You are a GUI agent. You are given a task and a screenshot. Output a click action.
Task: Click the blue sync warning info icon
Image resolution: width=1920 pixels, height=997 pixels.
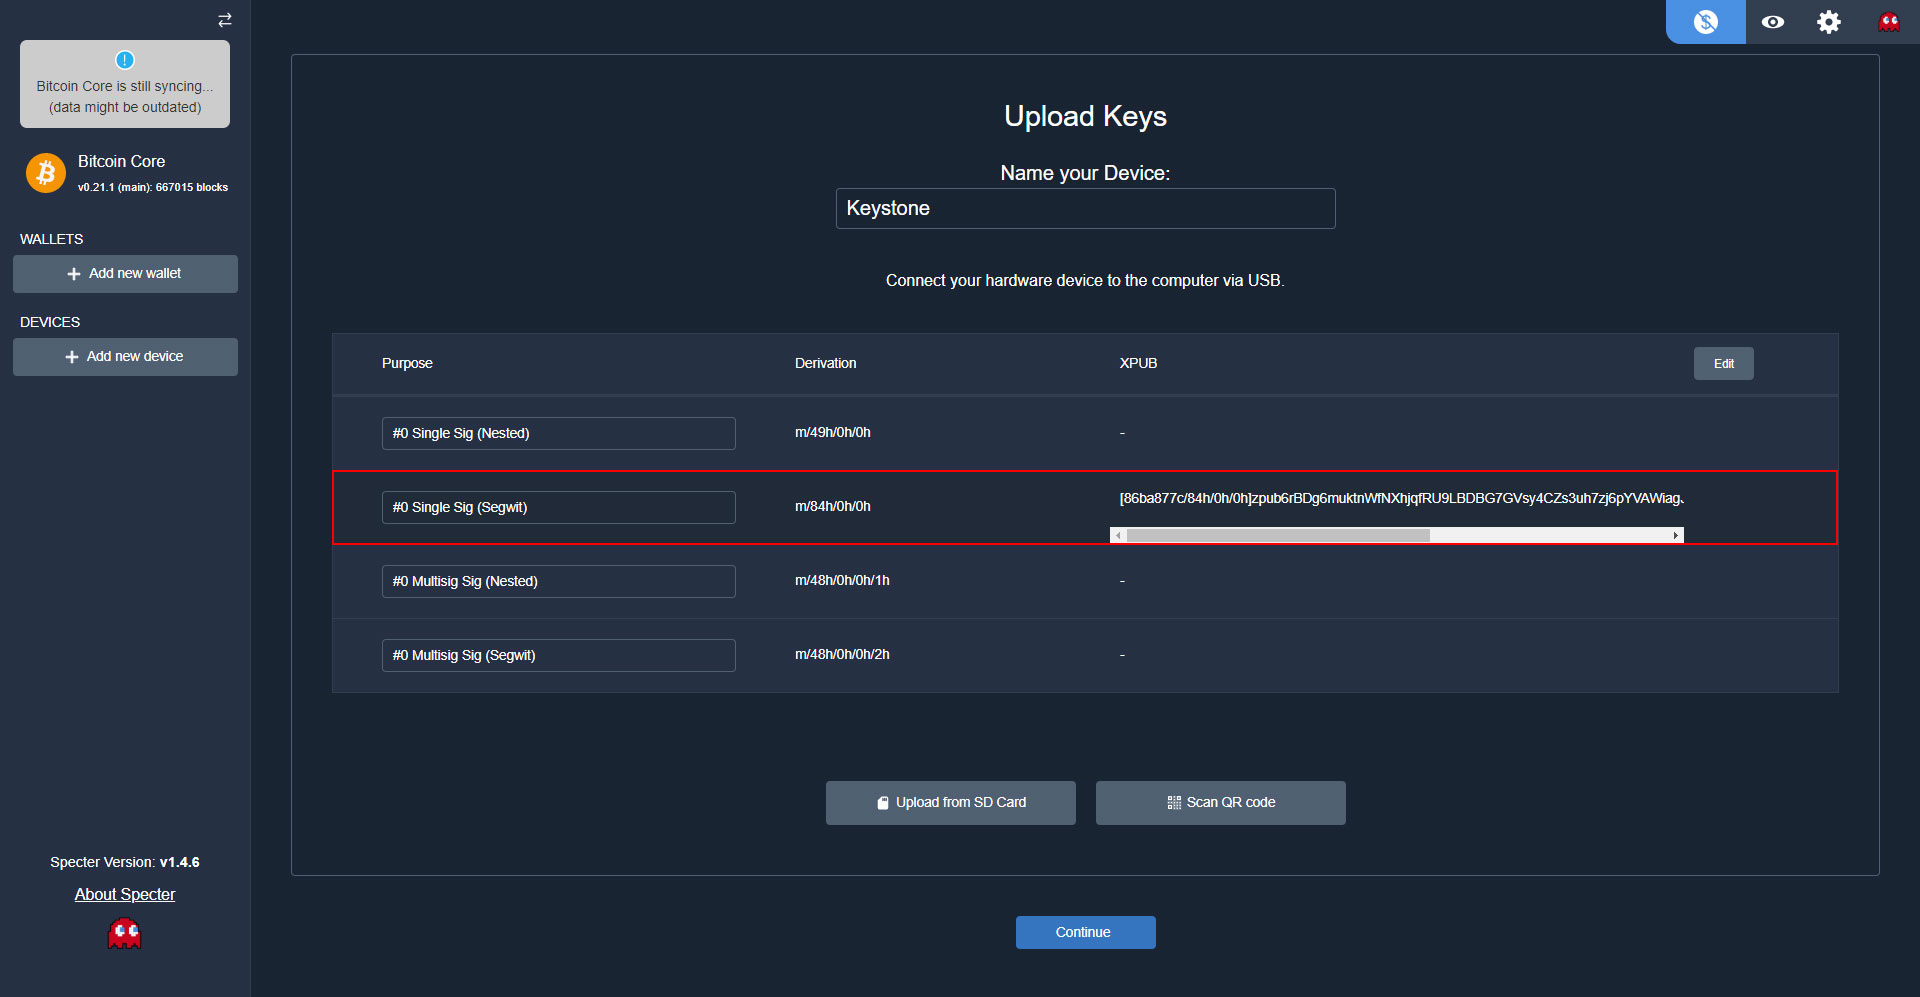pyautogui.click(x=125, y=60)
